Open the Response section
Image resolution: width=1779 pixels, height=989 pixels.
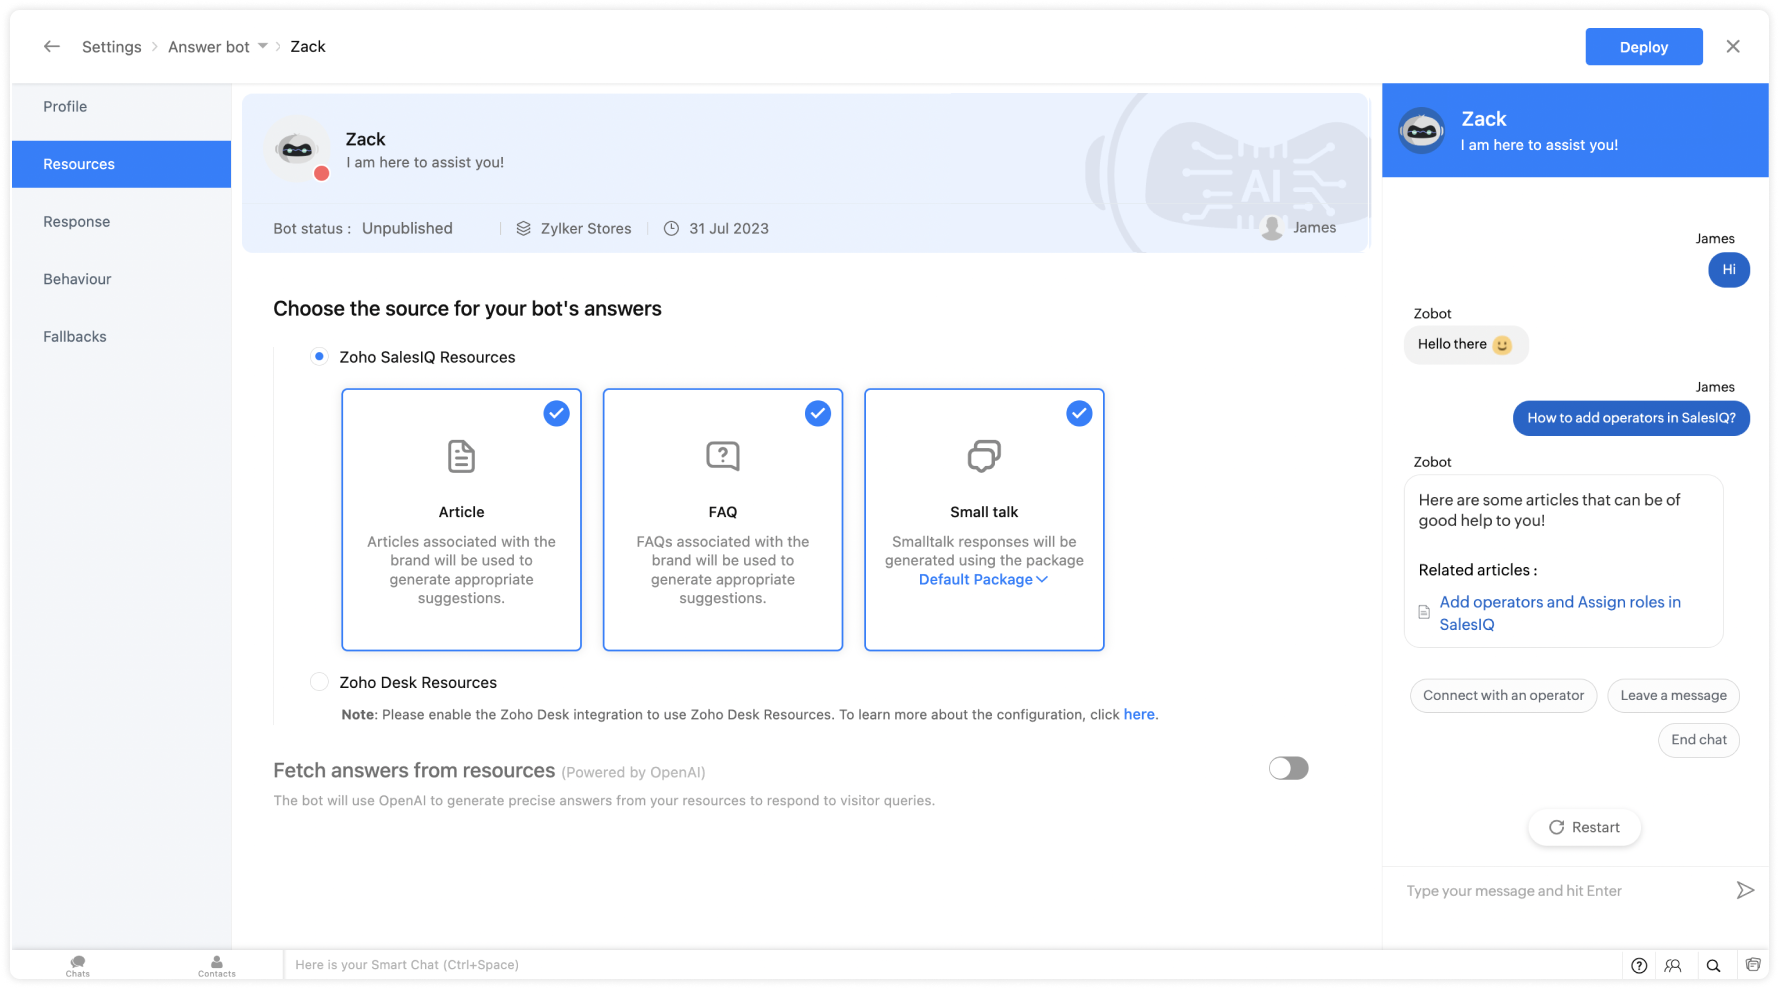point(121,222)
